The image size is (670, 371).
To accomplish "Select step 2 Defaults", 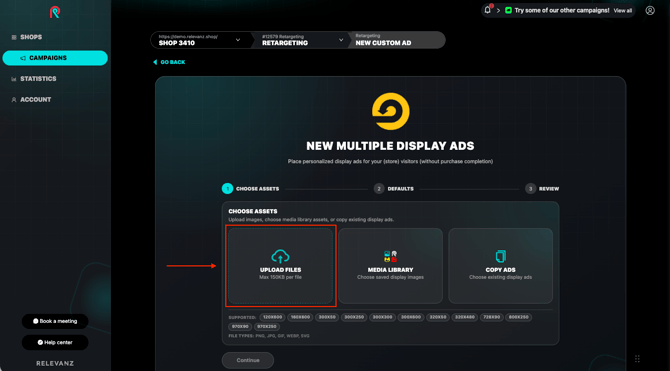I will point(394,188).
